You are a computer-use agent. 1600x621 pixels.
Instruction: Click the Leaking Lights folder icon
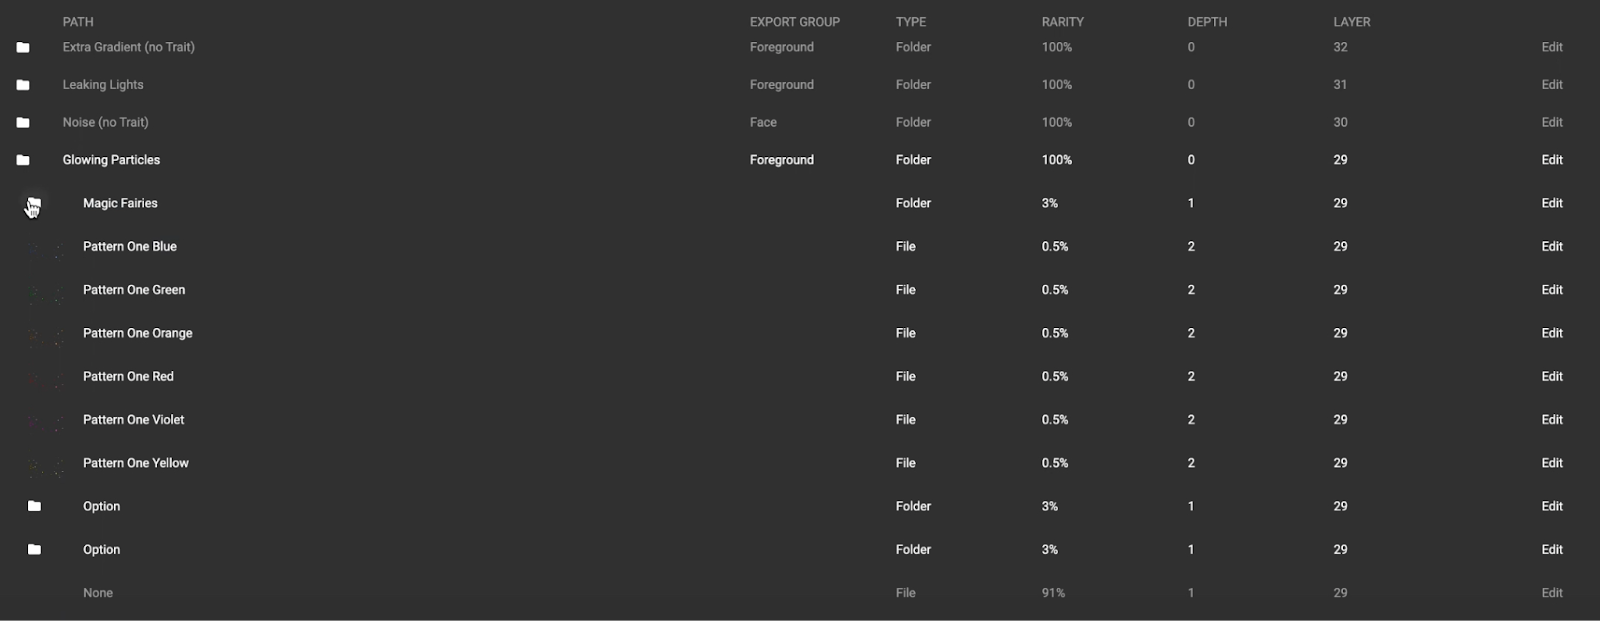point(23,85)
